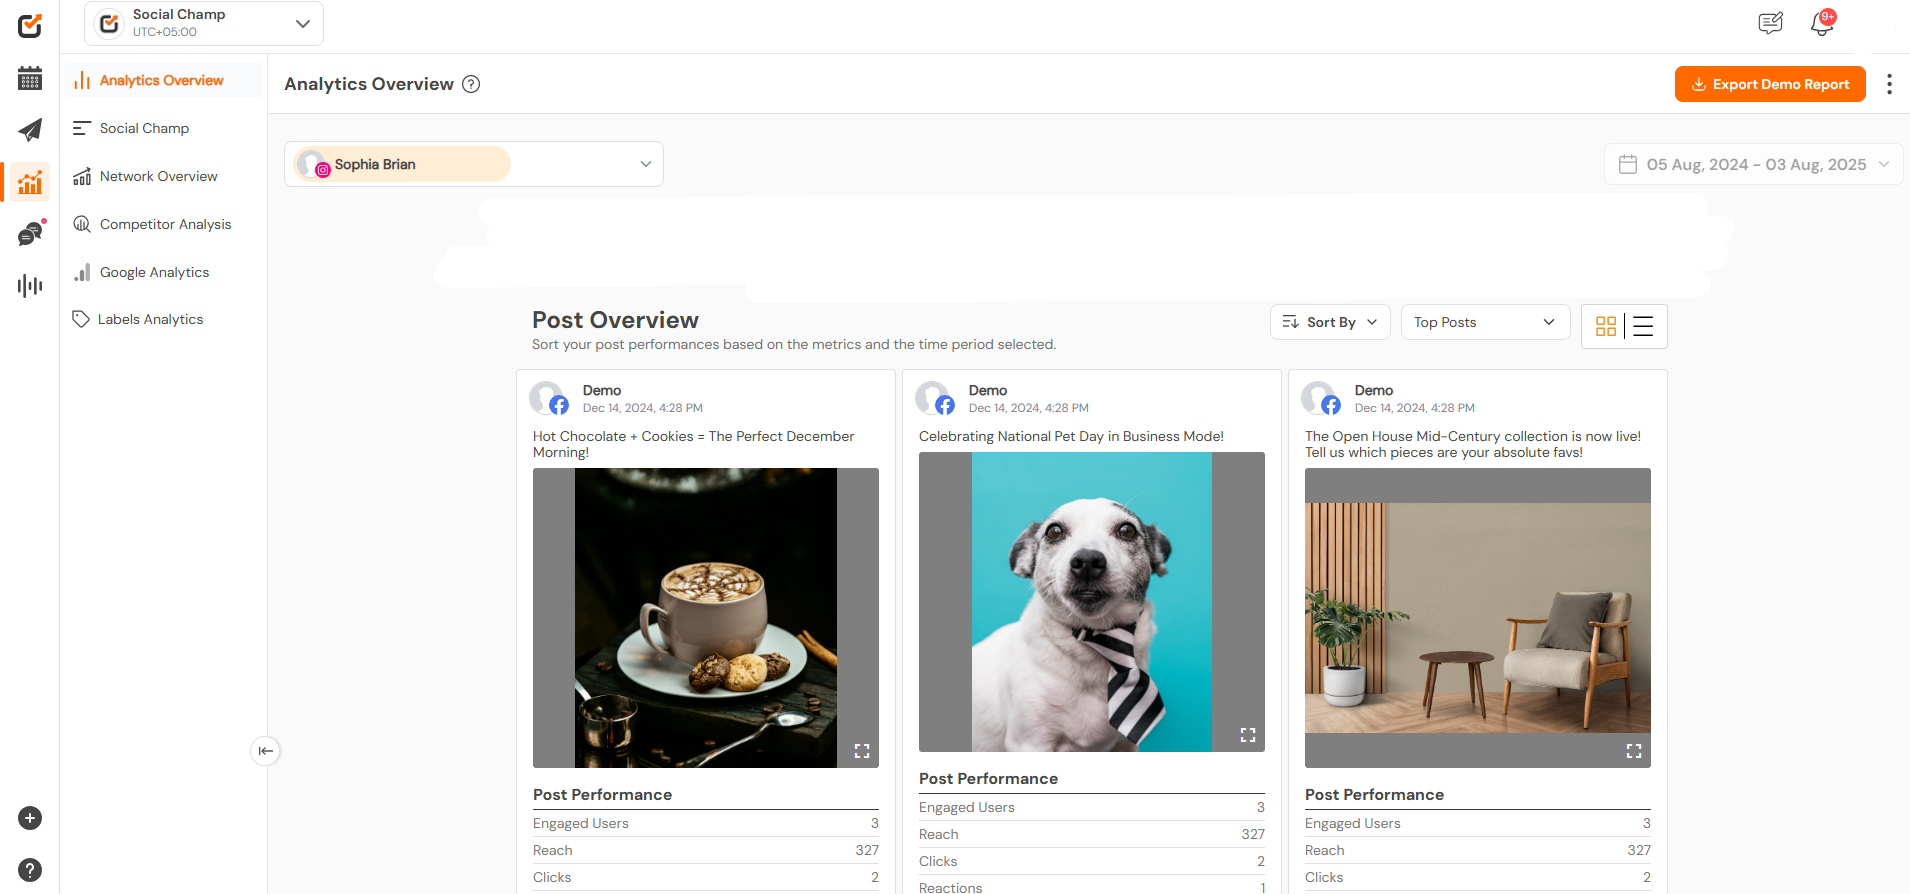Image resolution: width=1910 pixels, height=894 pixels.
Task: Click 'The Open House Mid-Century collection' caption
Action: [x=1473, y=444]
